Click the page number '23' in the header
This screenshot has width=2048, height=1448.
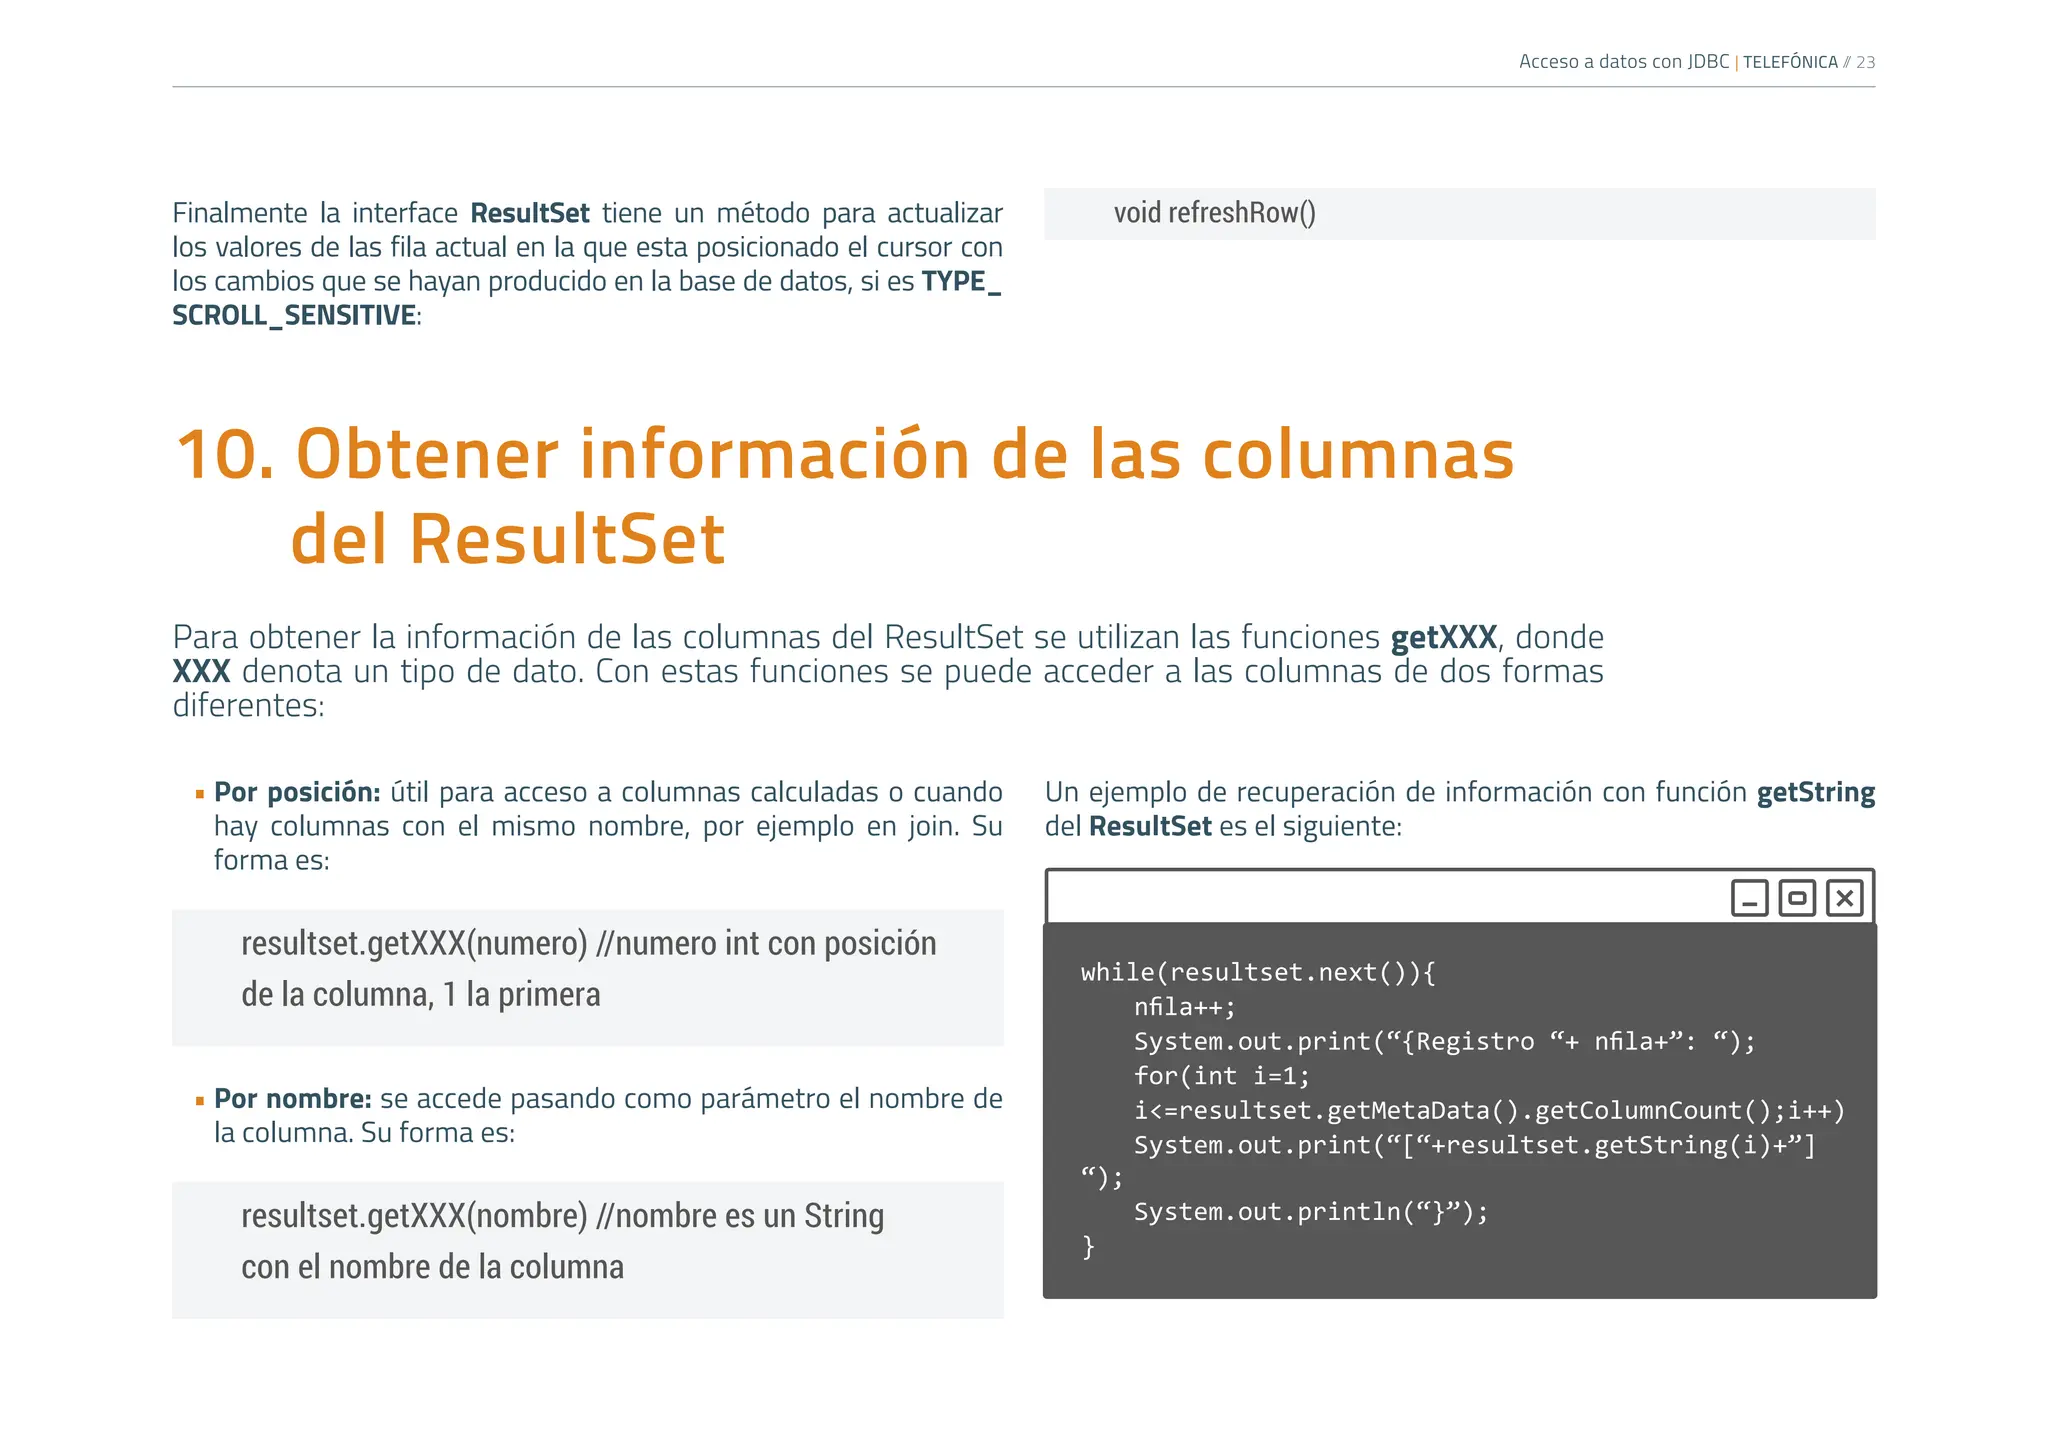pyautogui.click(x=1865, y=62)
